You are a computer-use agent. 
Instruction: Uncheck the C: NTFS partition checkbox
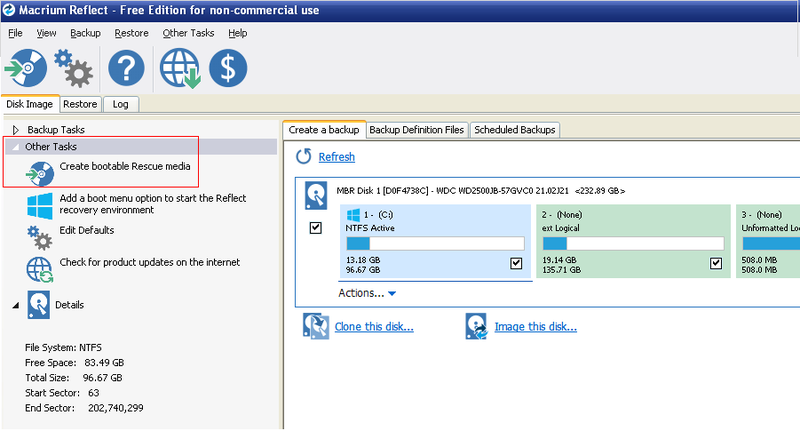click(x=516, y=263)
